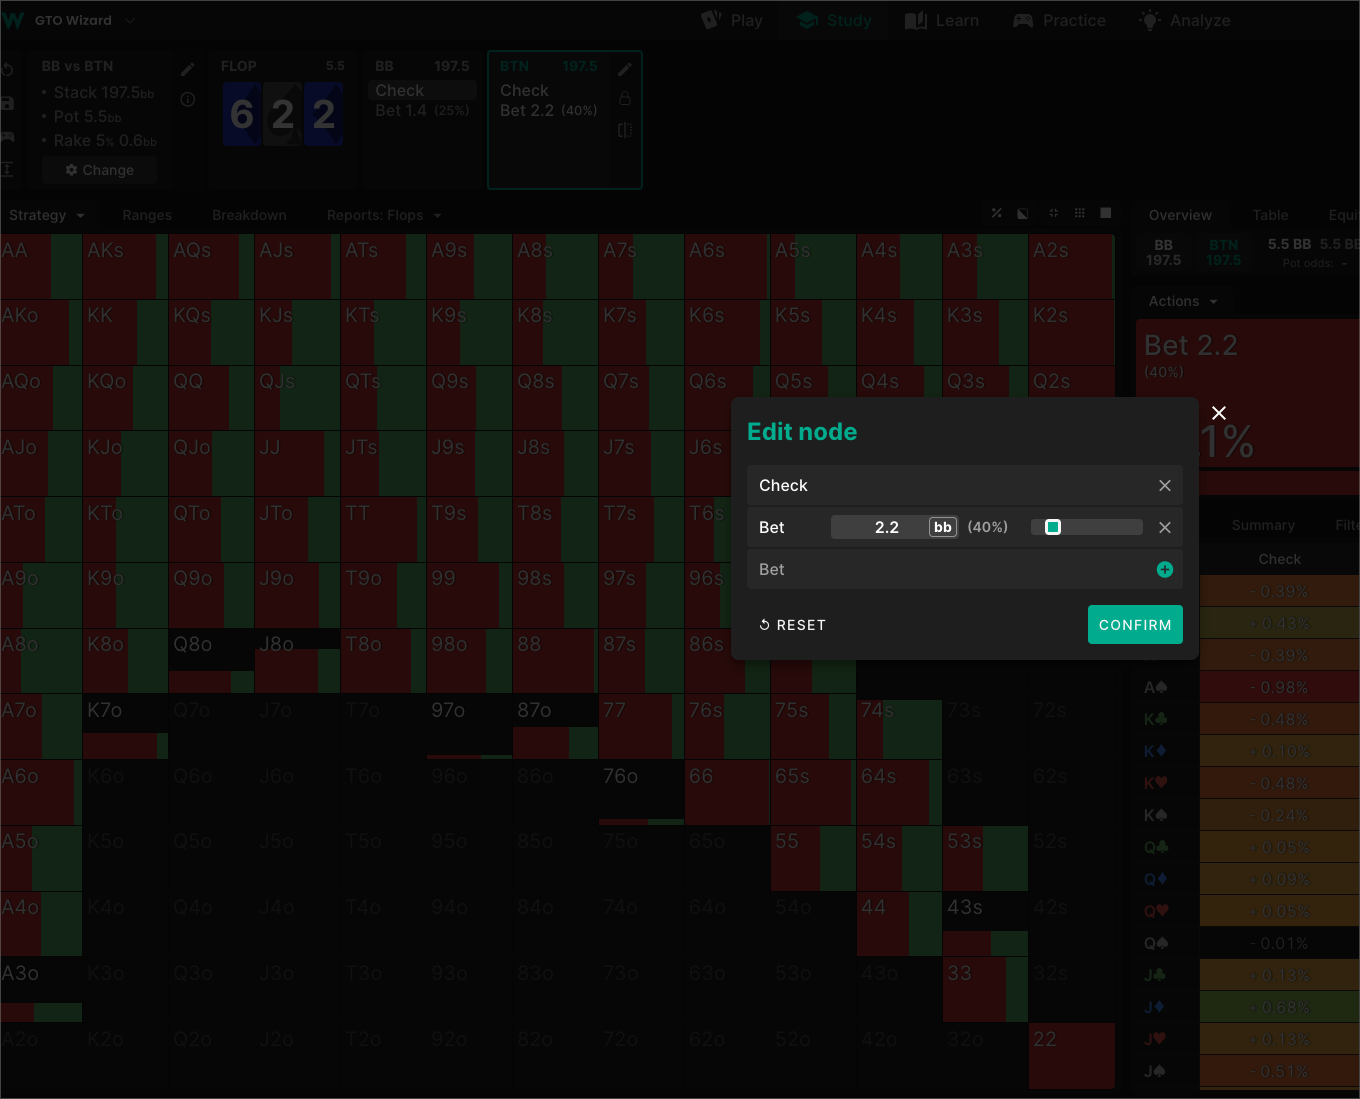The width and height of the screenshot is (1360, 1099).
Task: Toggle the slider handle on the Bet row
Action: click(1052, 527)
